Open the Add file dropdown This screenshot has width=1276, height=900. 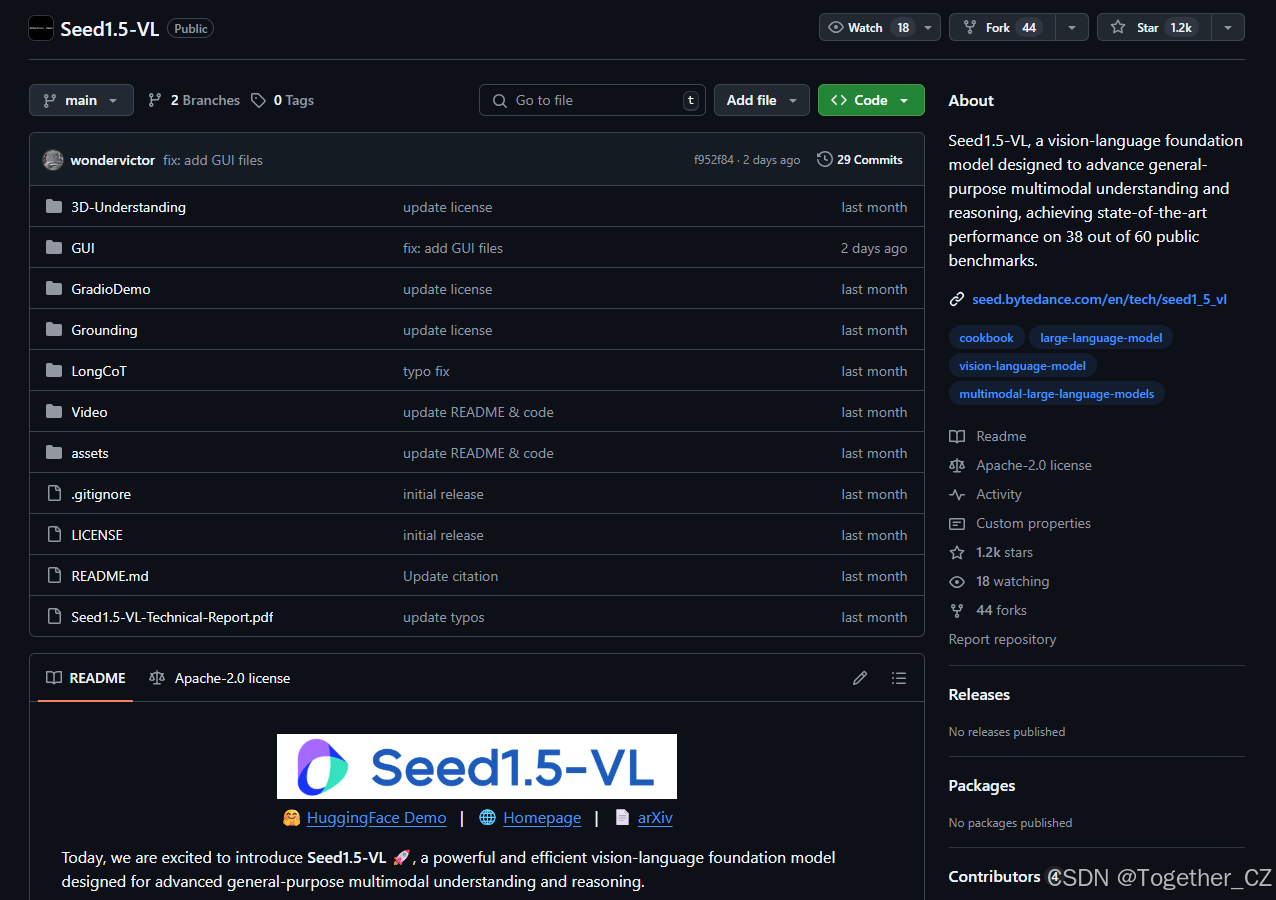coord(761,100)
